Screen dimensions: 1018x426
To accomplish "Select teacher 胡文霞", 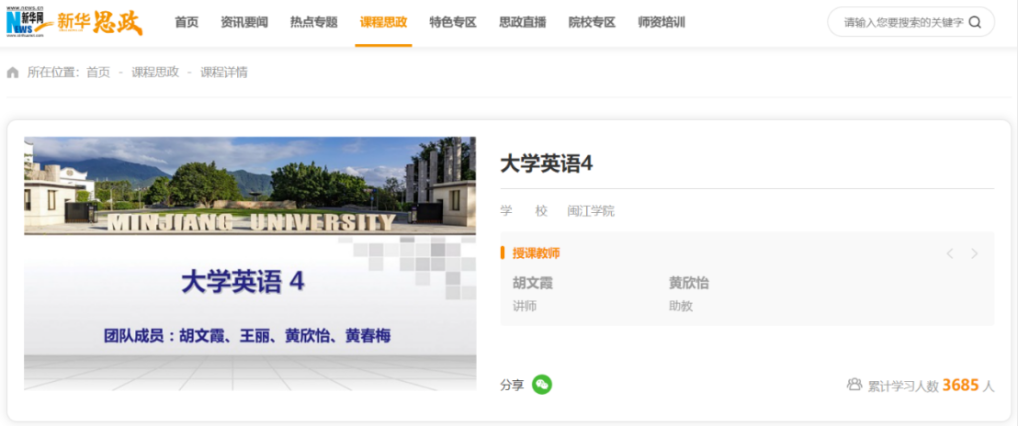I will click(532, 283).
